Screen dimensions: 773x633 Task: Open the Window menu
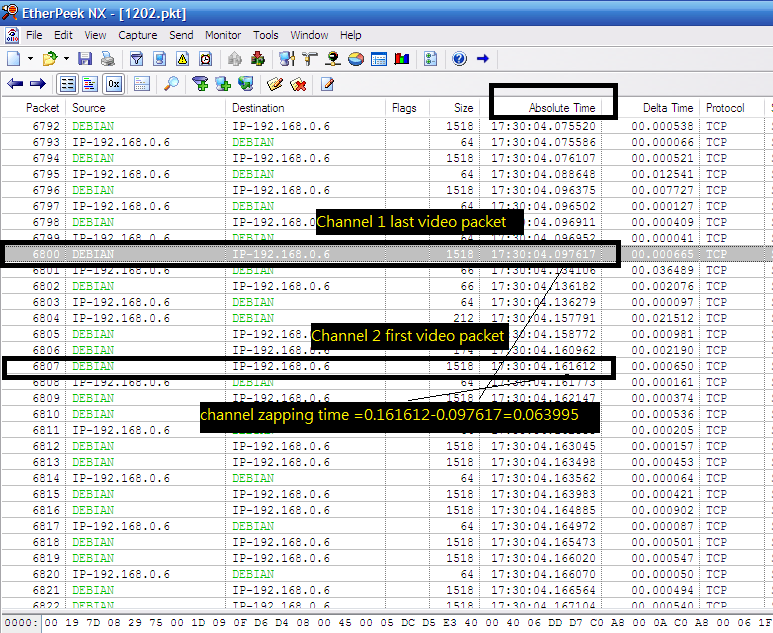pos(309,35)
